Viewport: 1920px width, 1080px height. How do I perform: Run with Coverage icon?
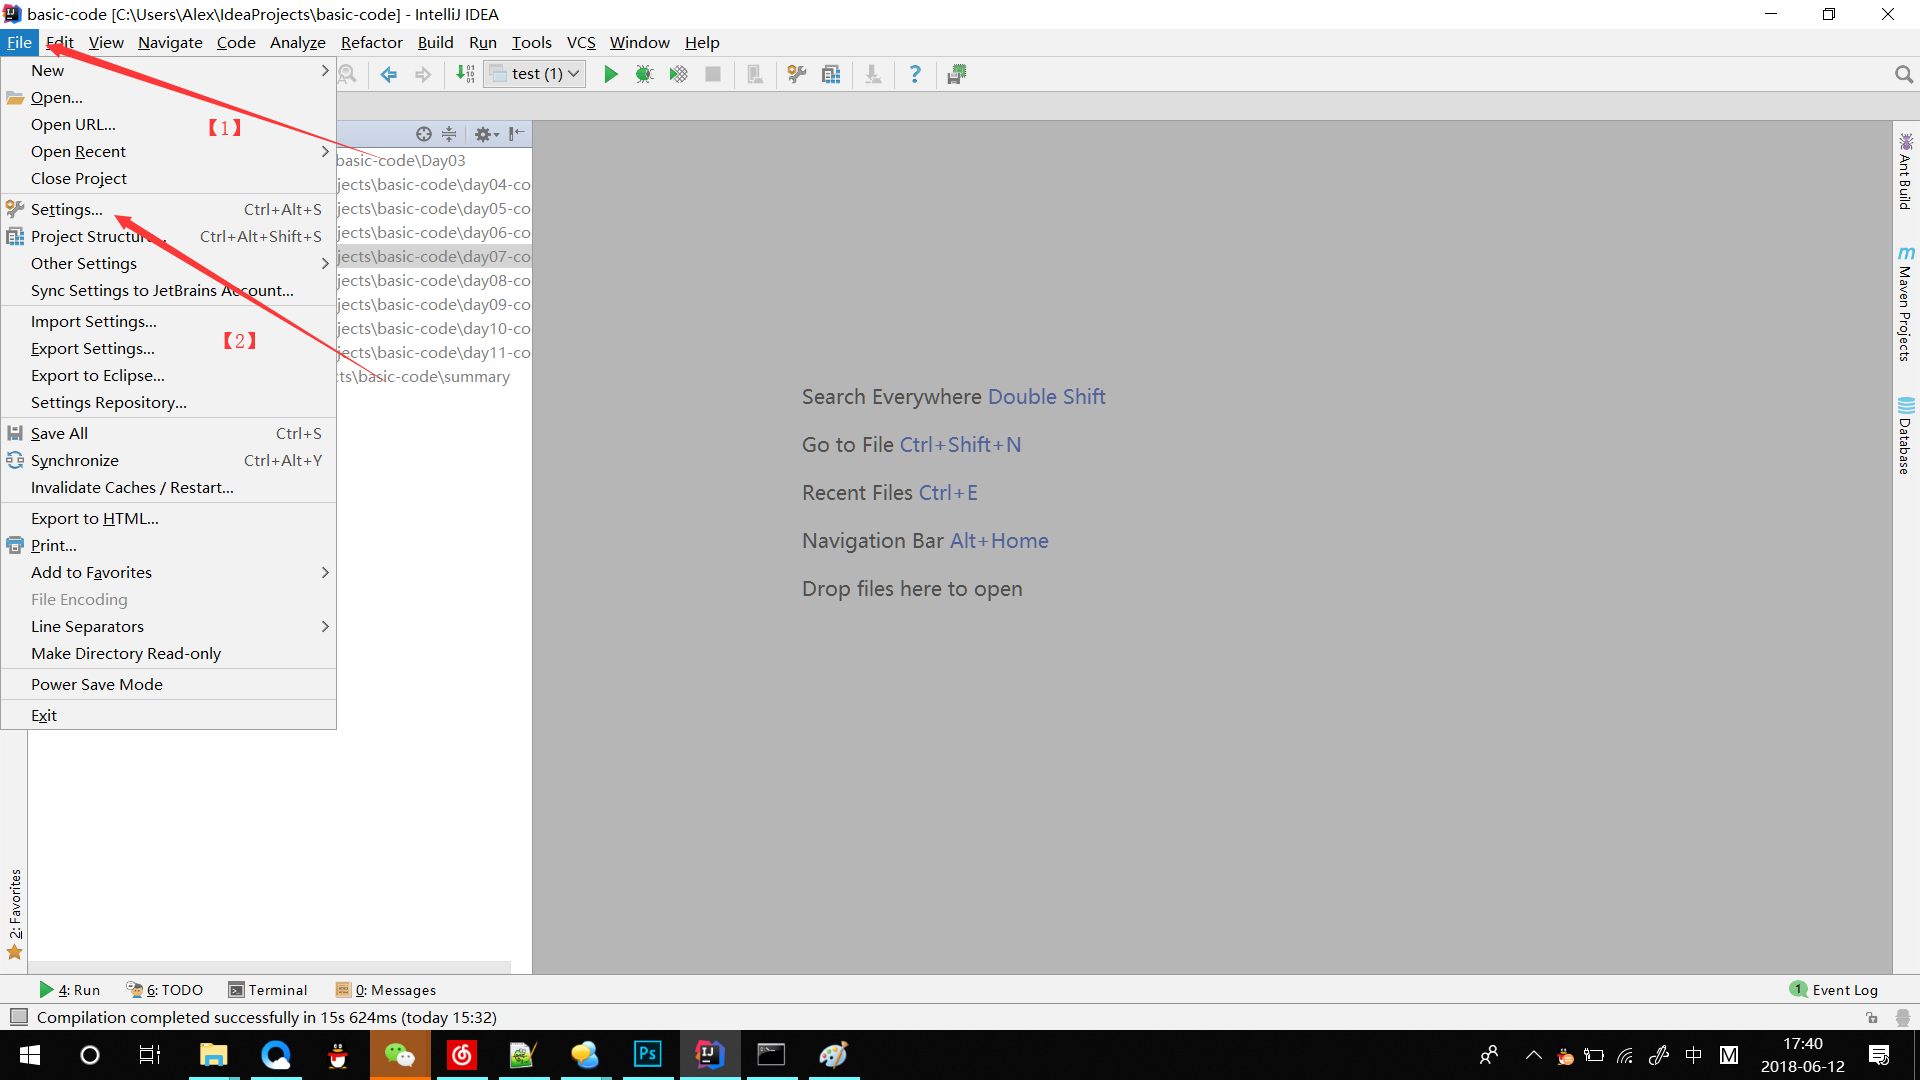[678, 74]
